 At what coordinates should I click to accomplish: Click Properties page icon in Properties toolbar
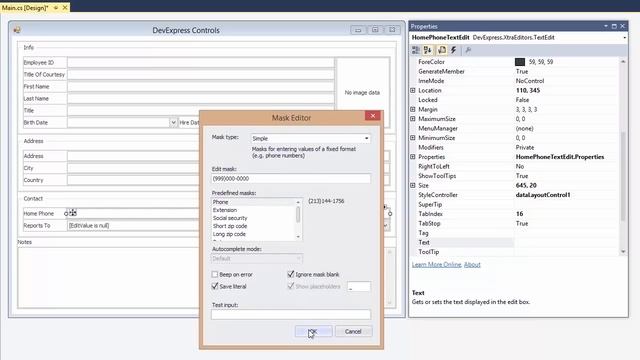[442, 50]
